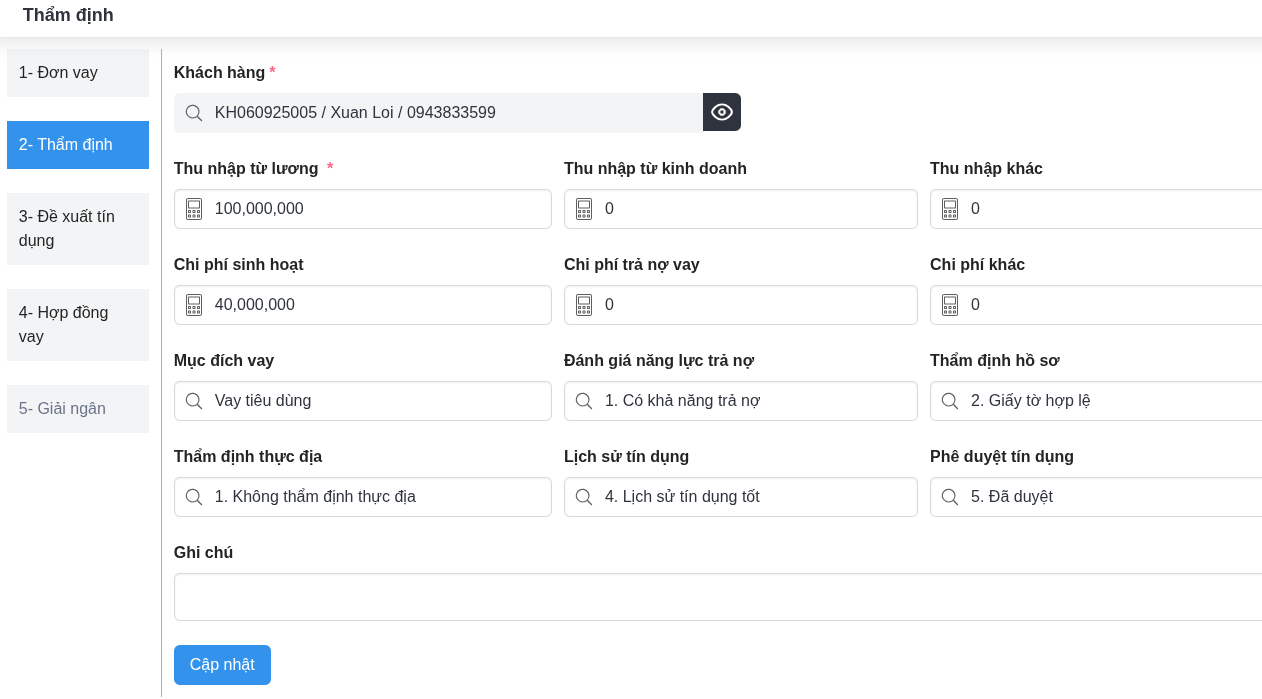Open the 4- Hợp đồng vay tab
Screen dimensions: 1262x699
pyautogui.click(x=78, y=325)
